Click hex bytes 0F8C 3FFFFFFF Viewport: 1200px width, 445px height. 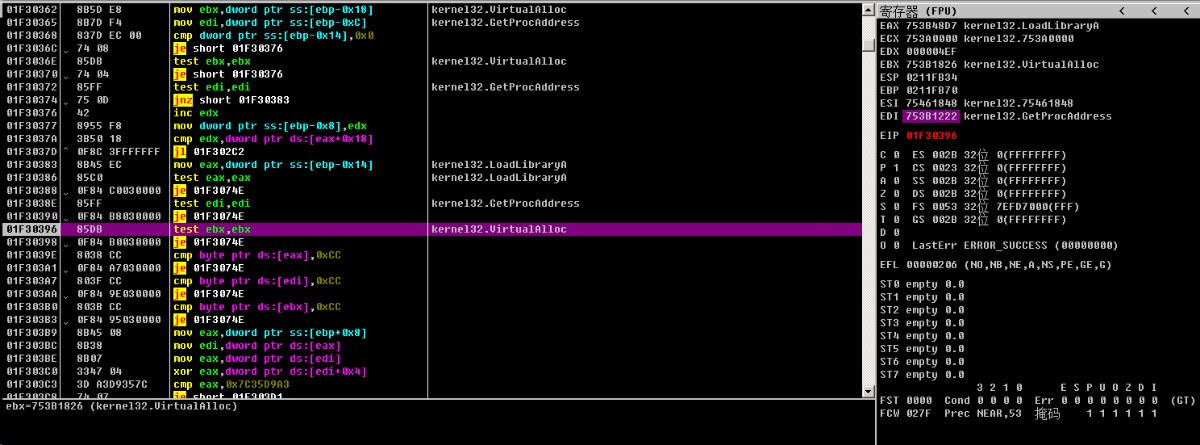[117, 152]
